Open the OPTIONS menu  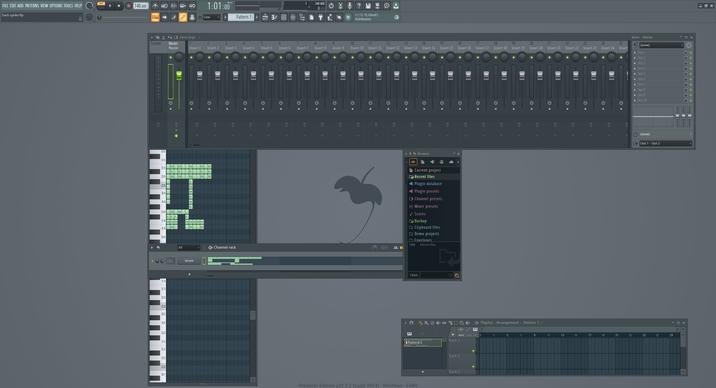point(57,6)
